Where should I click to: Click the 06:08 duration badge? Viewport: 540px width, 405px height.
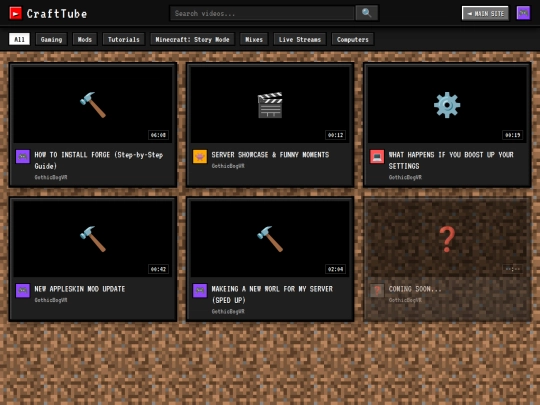(158, 135)
